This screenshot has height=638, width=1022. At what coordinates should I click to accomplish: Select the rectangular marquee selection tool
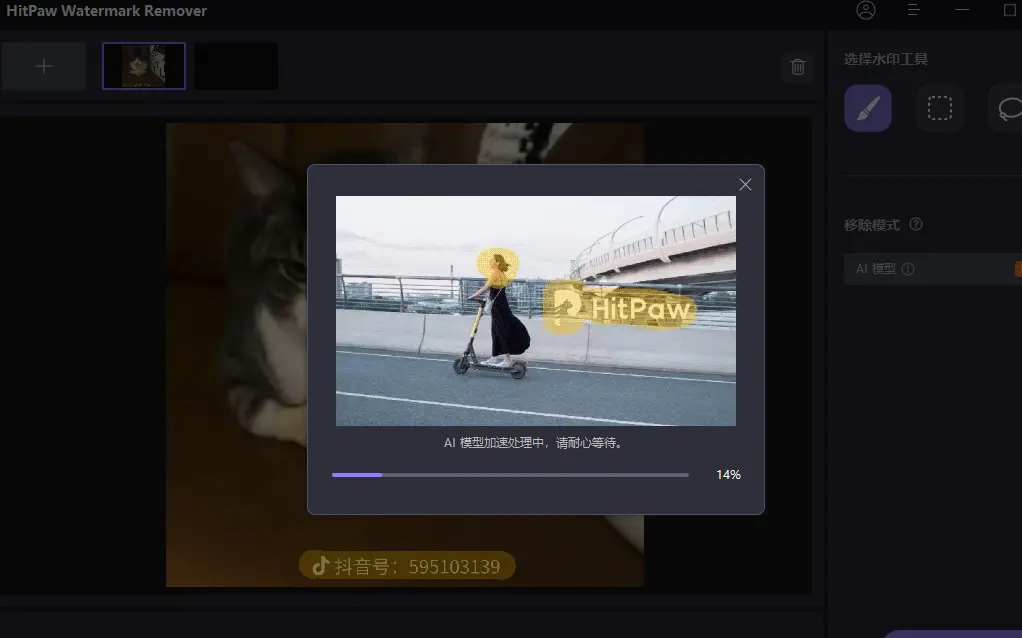pyautogui.click(x=939, y=108)
